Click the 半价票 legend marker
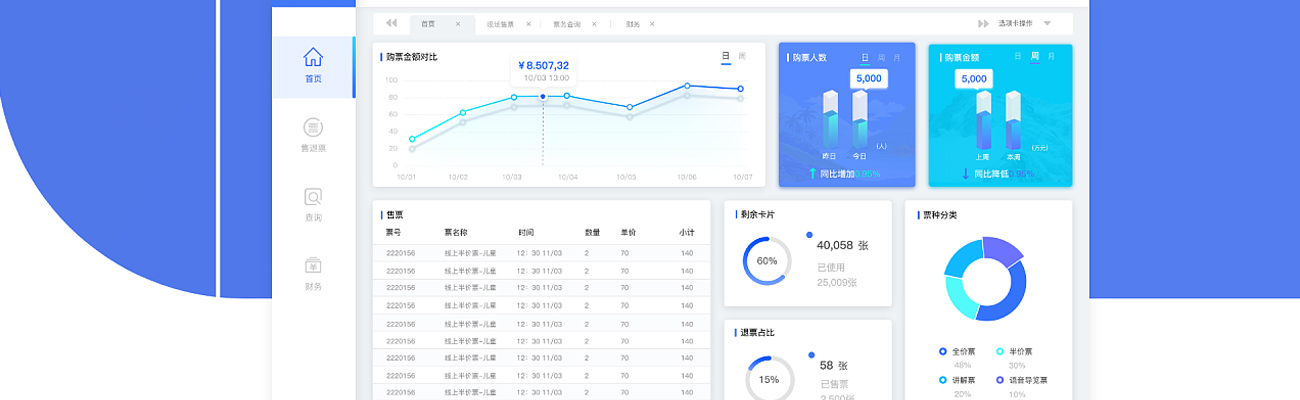 (x=1000, y=351)
